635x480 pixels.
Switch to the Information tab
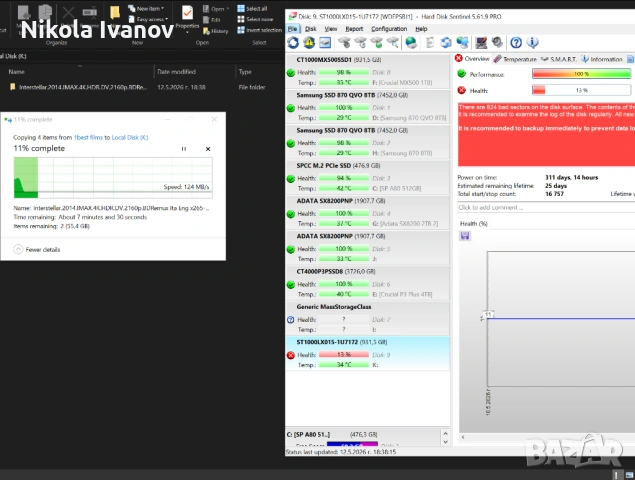coord(602,59)
